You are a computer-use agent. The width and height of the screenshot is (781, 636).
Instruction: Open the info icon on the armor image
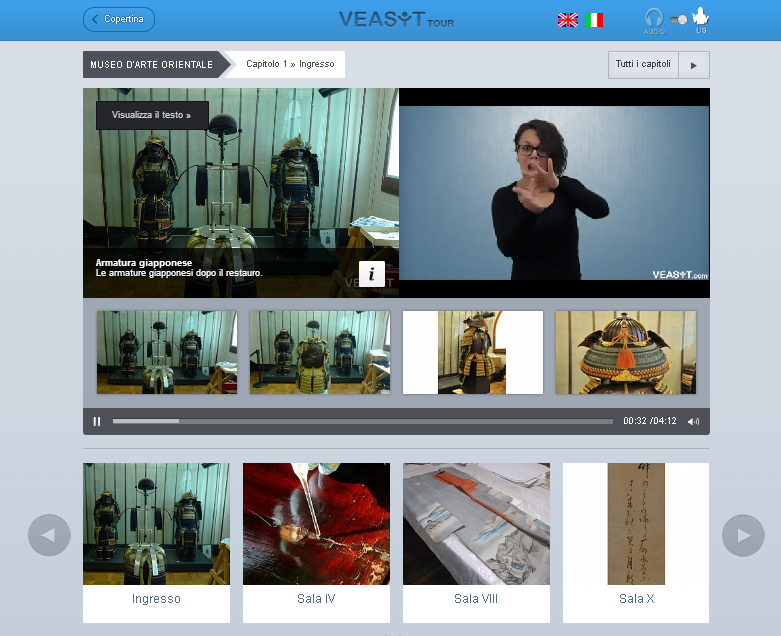[371, 274]
